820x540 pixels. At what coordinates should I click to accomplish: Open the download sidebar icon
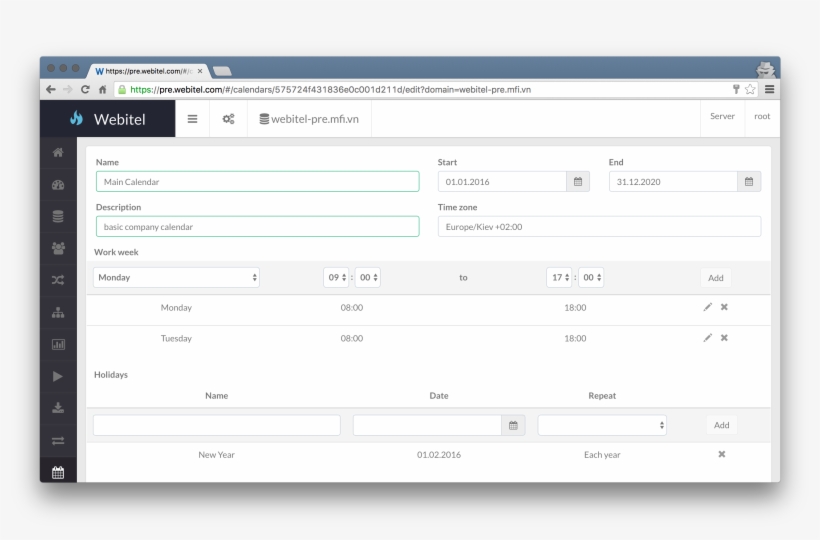pos(58,408)
